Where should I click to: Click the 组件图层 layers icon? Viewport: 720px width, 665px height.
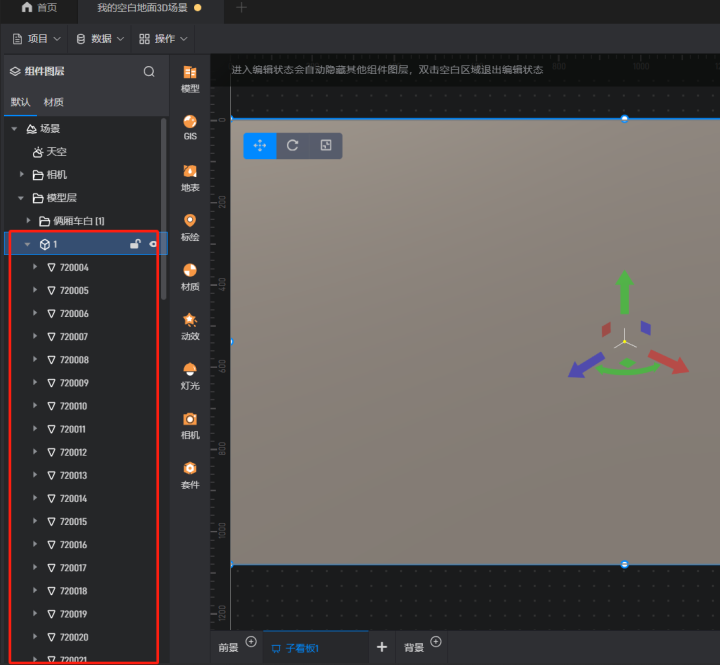15,71
